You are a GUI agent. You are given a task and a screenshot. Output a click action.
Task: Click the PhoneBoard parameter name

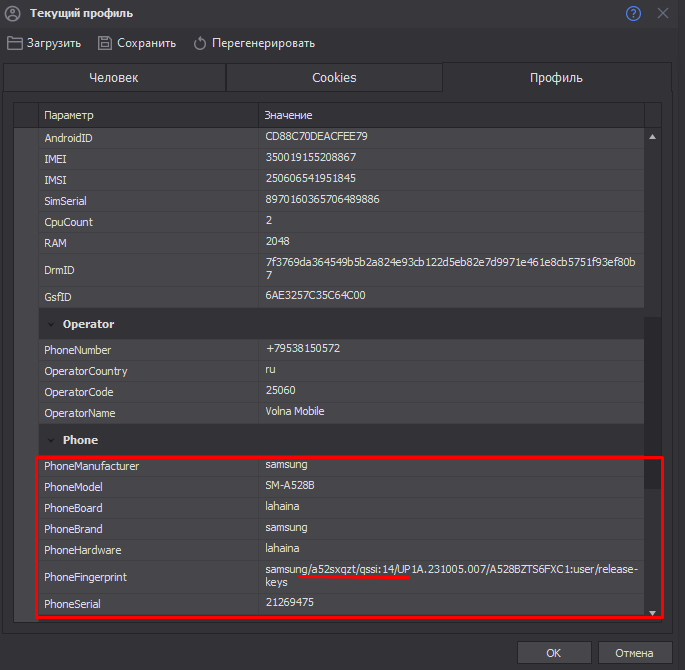[73, 508]
